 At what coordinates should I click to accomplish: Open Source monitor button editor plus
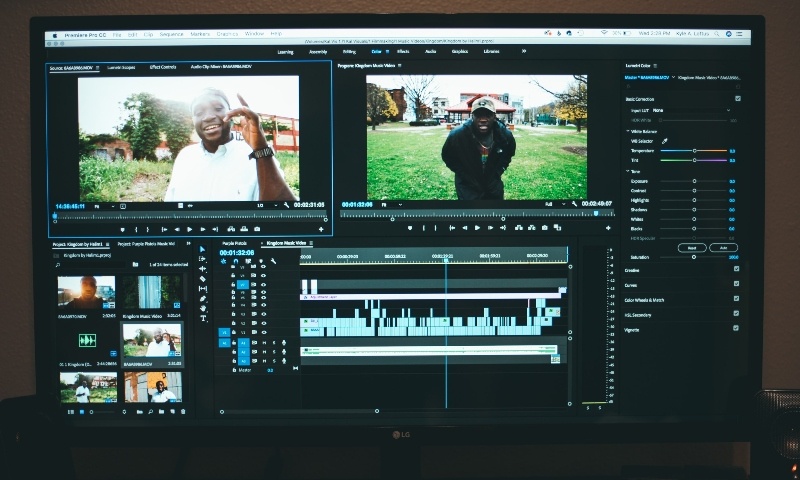pyautogui.click(x=321, y=230)
